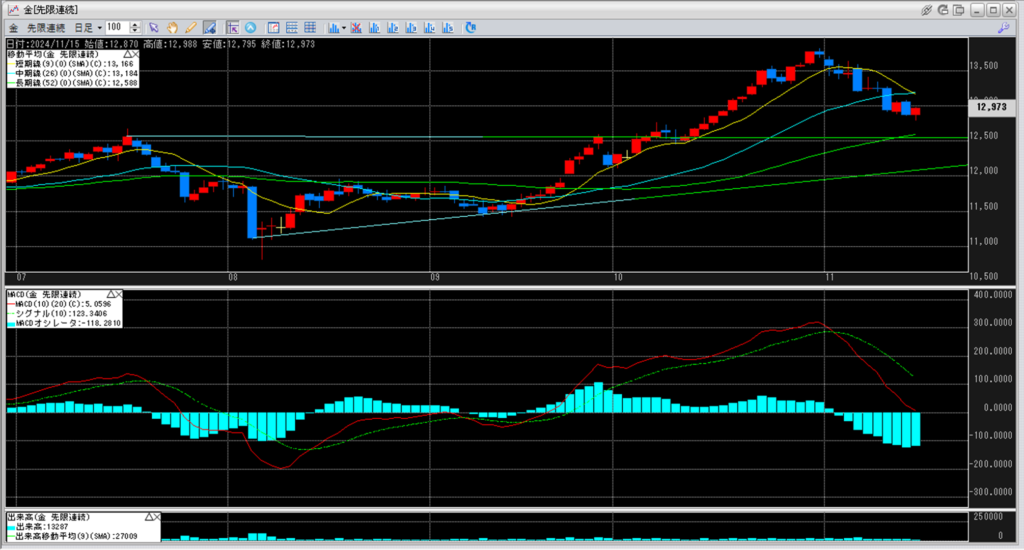Collapse the MACD legend with triangle

tap(109, 295)
